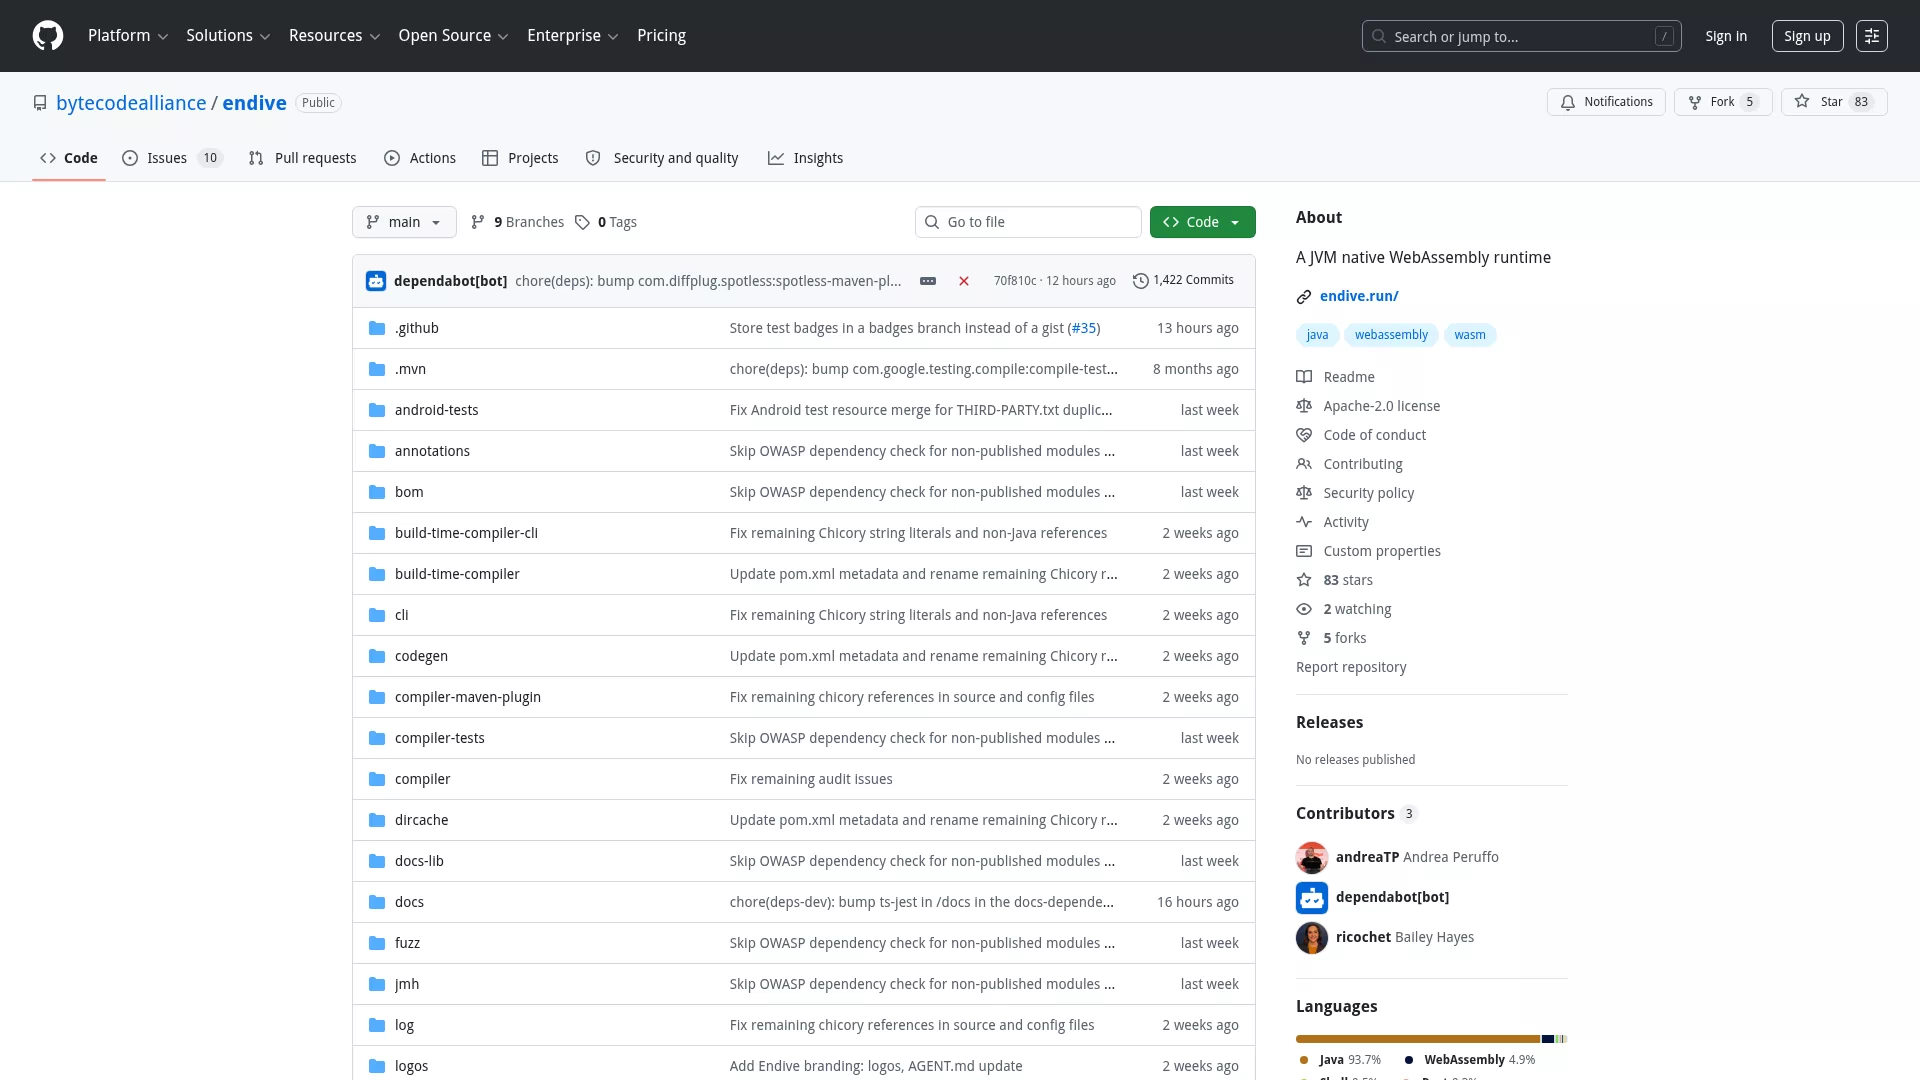Click the Pricing link
Image resolution: width=1920 pixels, height=1080 pixels.
pos(662,36)
